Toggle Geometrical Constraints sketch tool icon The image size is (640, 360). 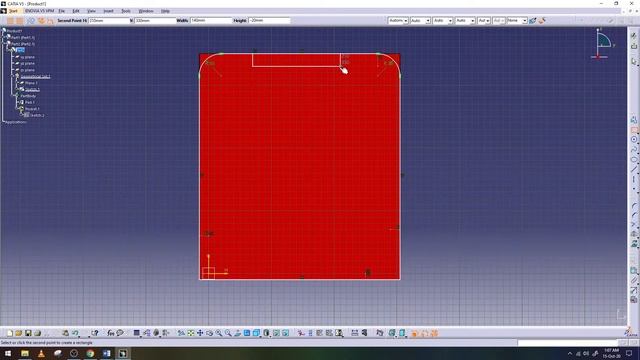coord(41,20)
